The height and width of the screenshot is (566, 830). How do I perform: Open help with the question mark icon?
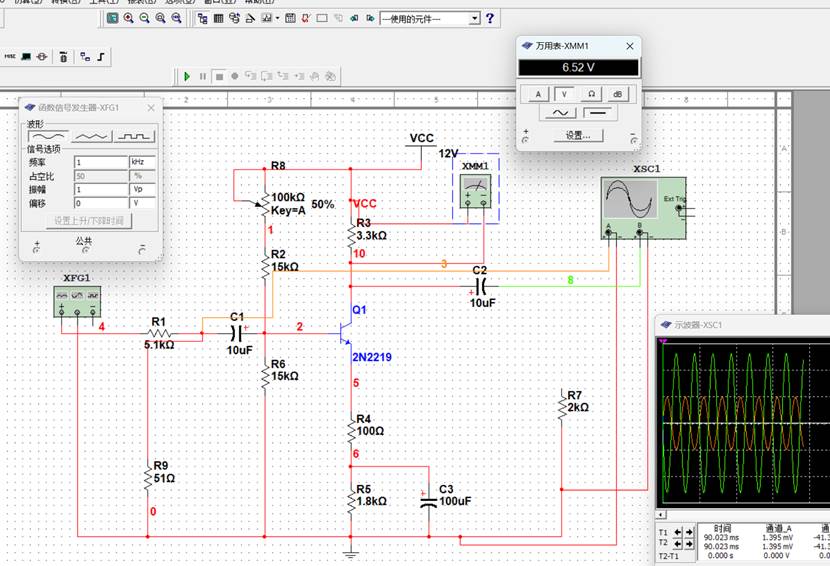[490, 19]
